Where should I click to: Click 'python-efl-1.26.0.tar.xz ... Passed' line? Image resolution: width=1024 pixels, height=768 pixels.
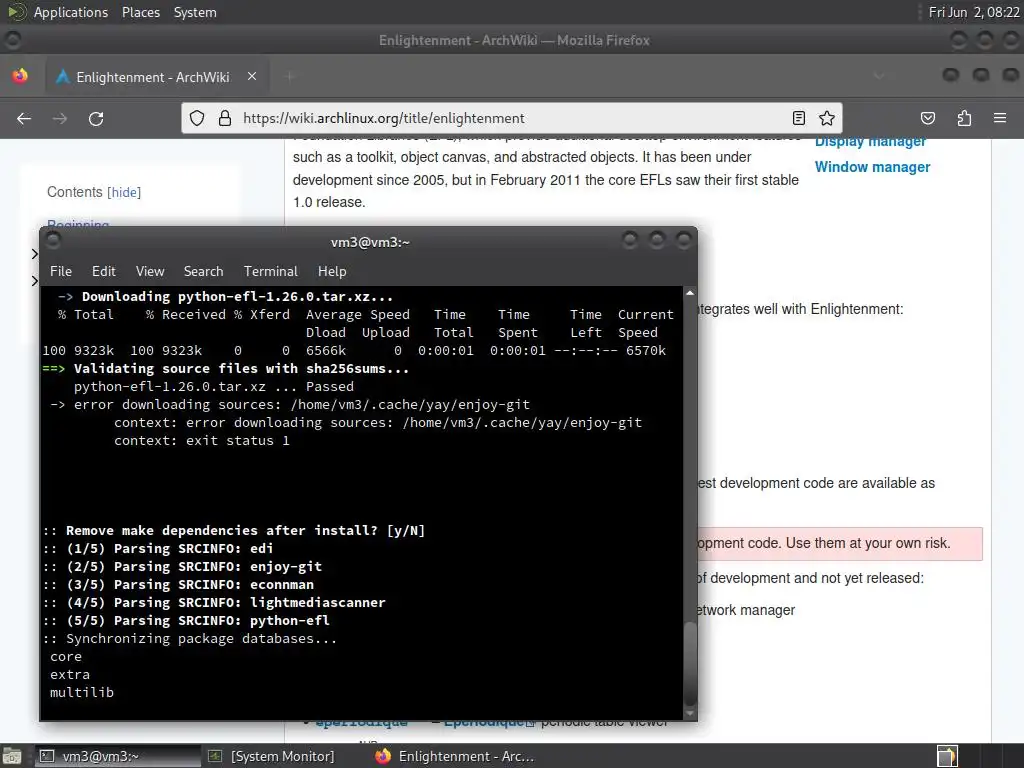pyautogui.click(x=214, y=387)
